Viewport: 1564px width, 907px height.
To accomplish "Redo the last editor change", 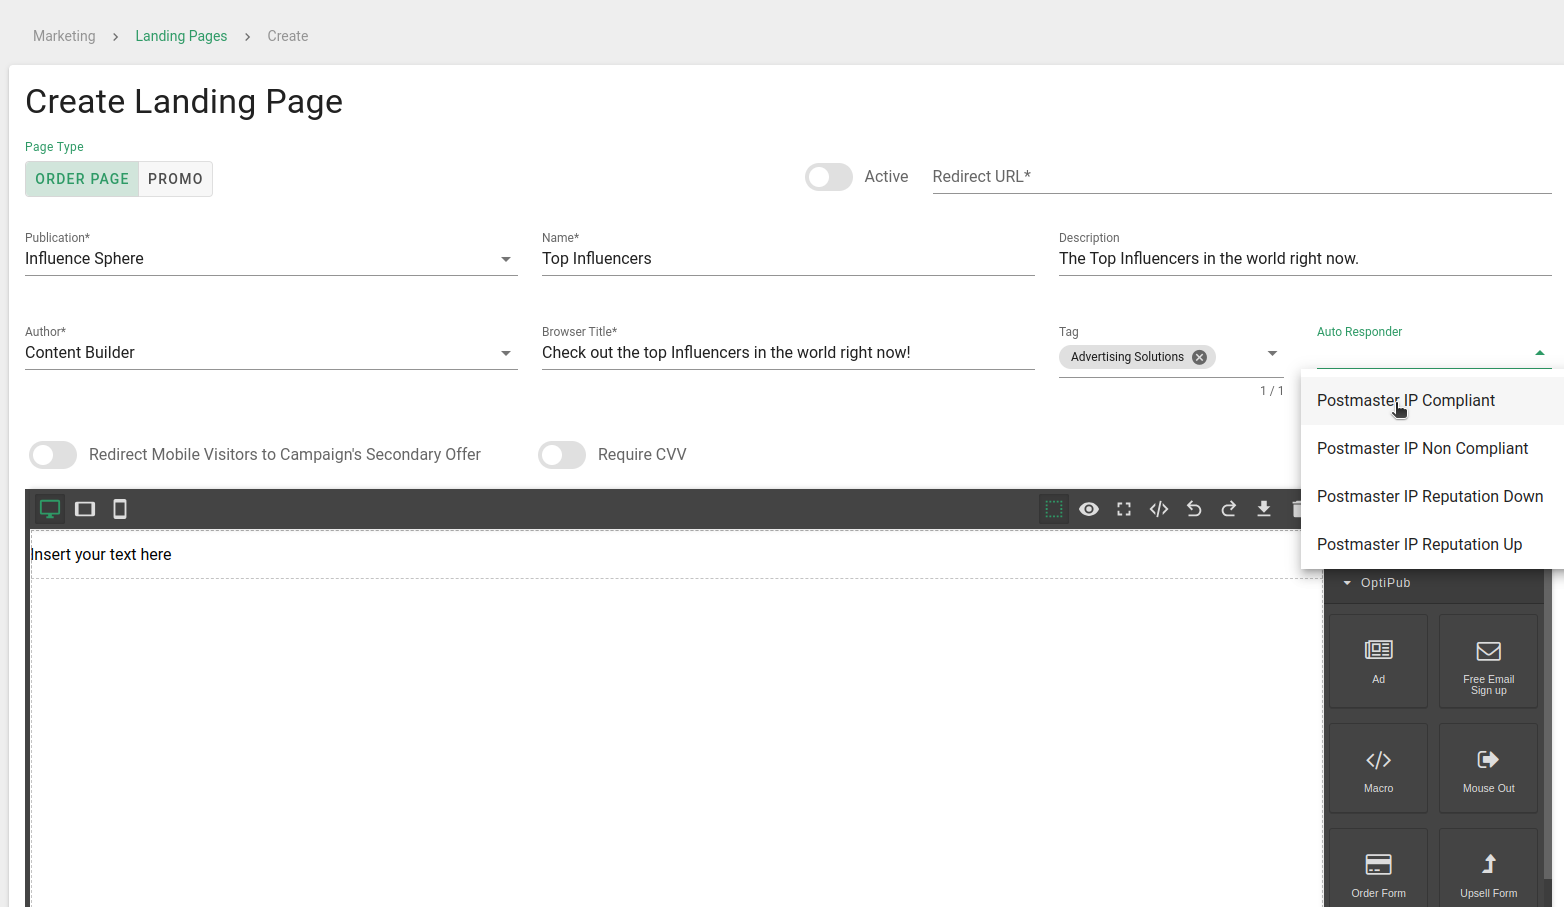I will point(1229,509).
